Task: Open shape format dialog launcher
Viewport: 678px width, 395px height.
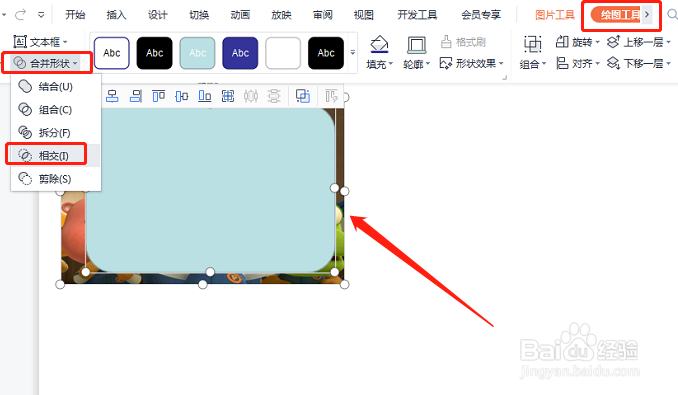Action: [x=504, y=78]
